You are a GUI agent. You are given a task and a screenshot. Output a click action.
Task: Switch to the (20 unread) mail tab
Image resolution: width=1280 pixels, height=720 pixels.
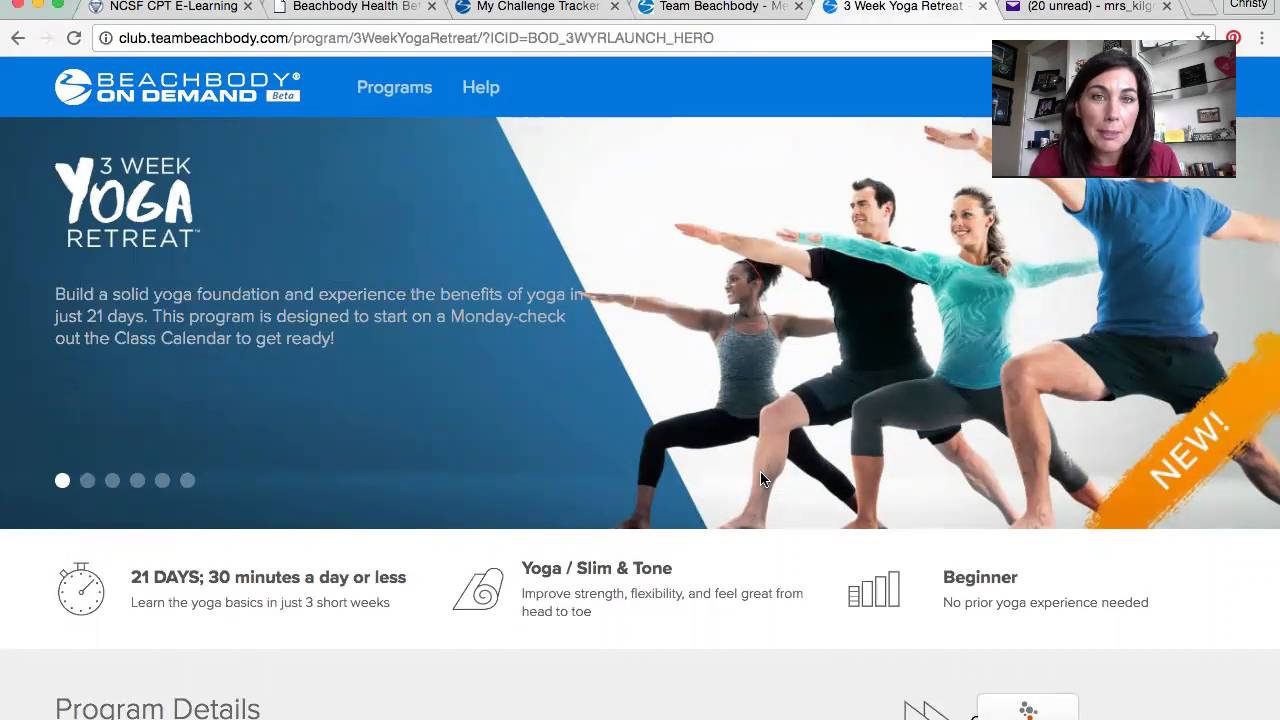click(1090, 7)
